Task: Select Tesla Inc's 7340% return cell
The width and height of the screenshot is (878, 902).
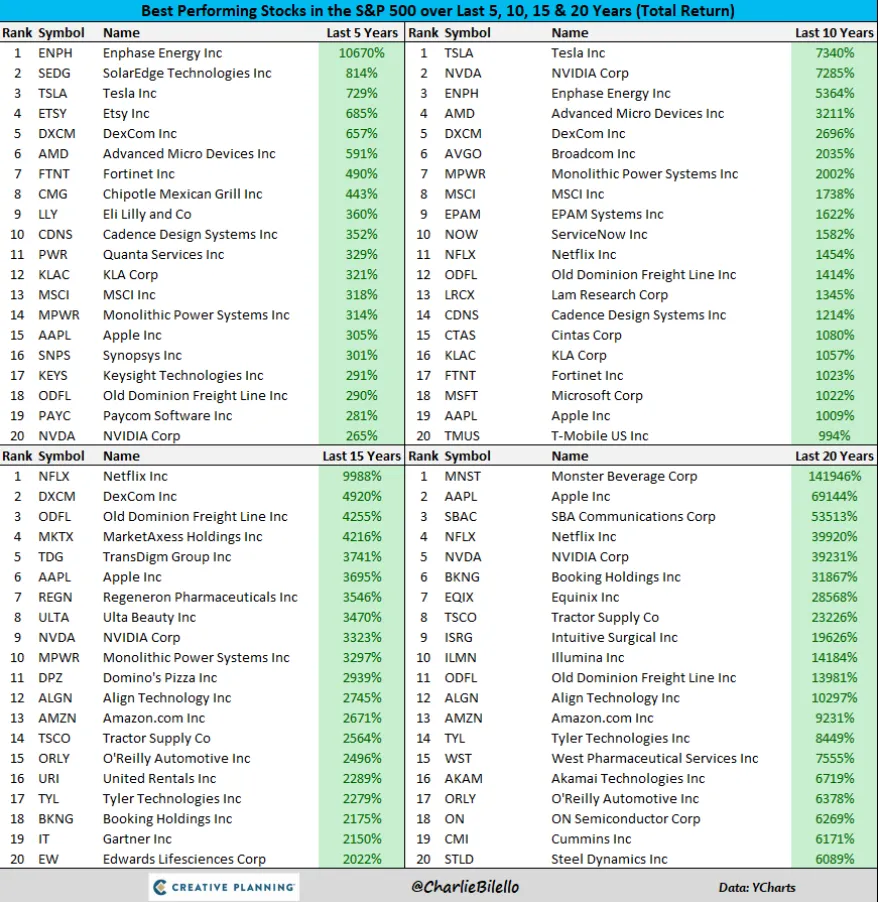Action: (x=834, y=53)
